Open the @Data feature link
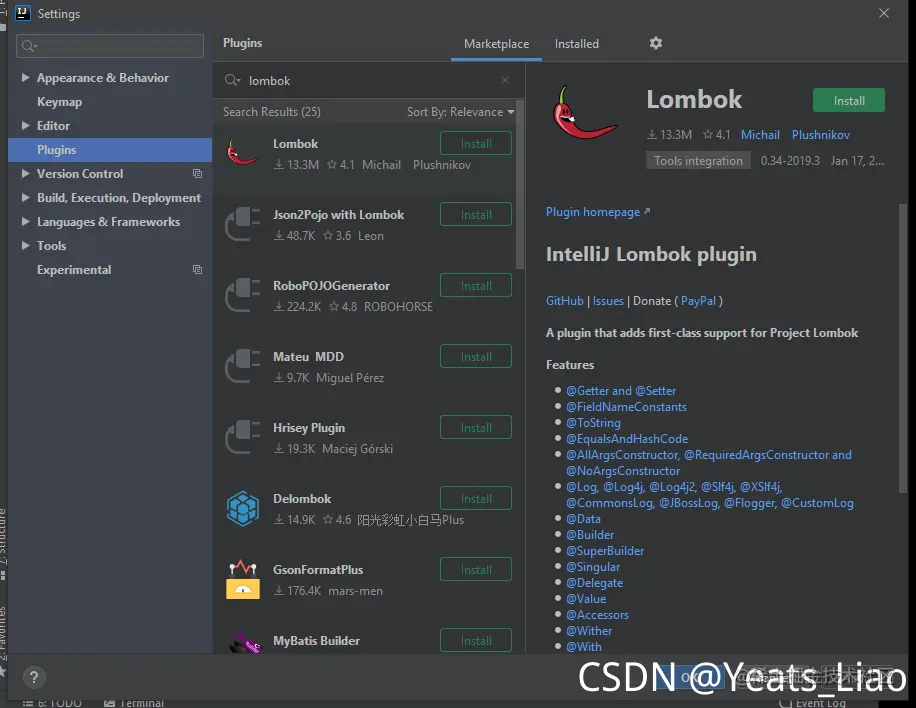Screen dimensions: 916x708 (x=583, y=519)
